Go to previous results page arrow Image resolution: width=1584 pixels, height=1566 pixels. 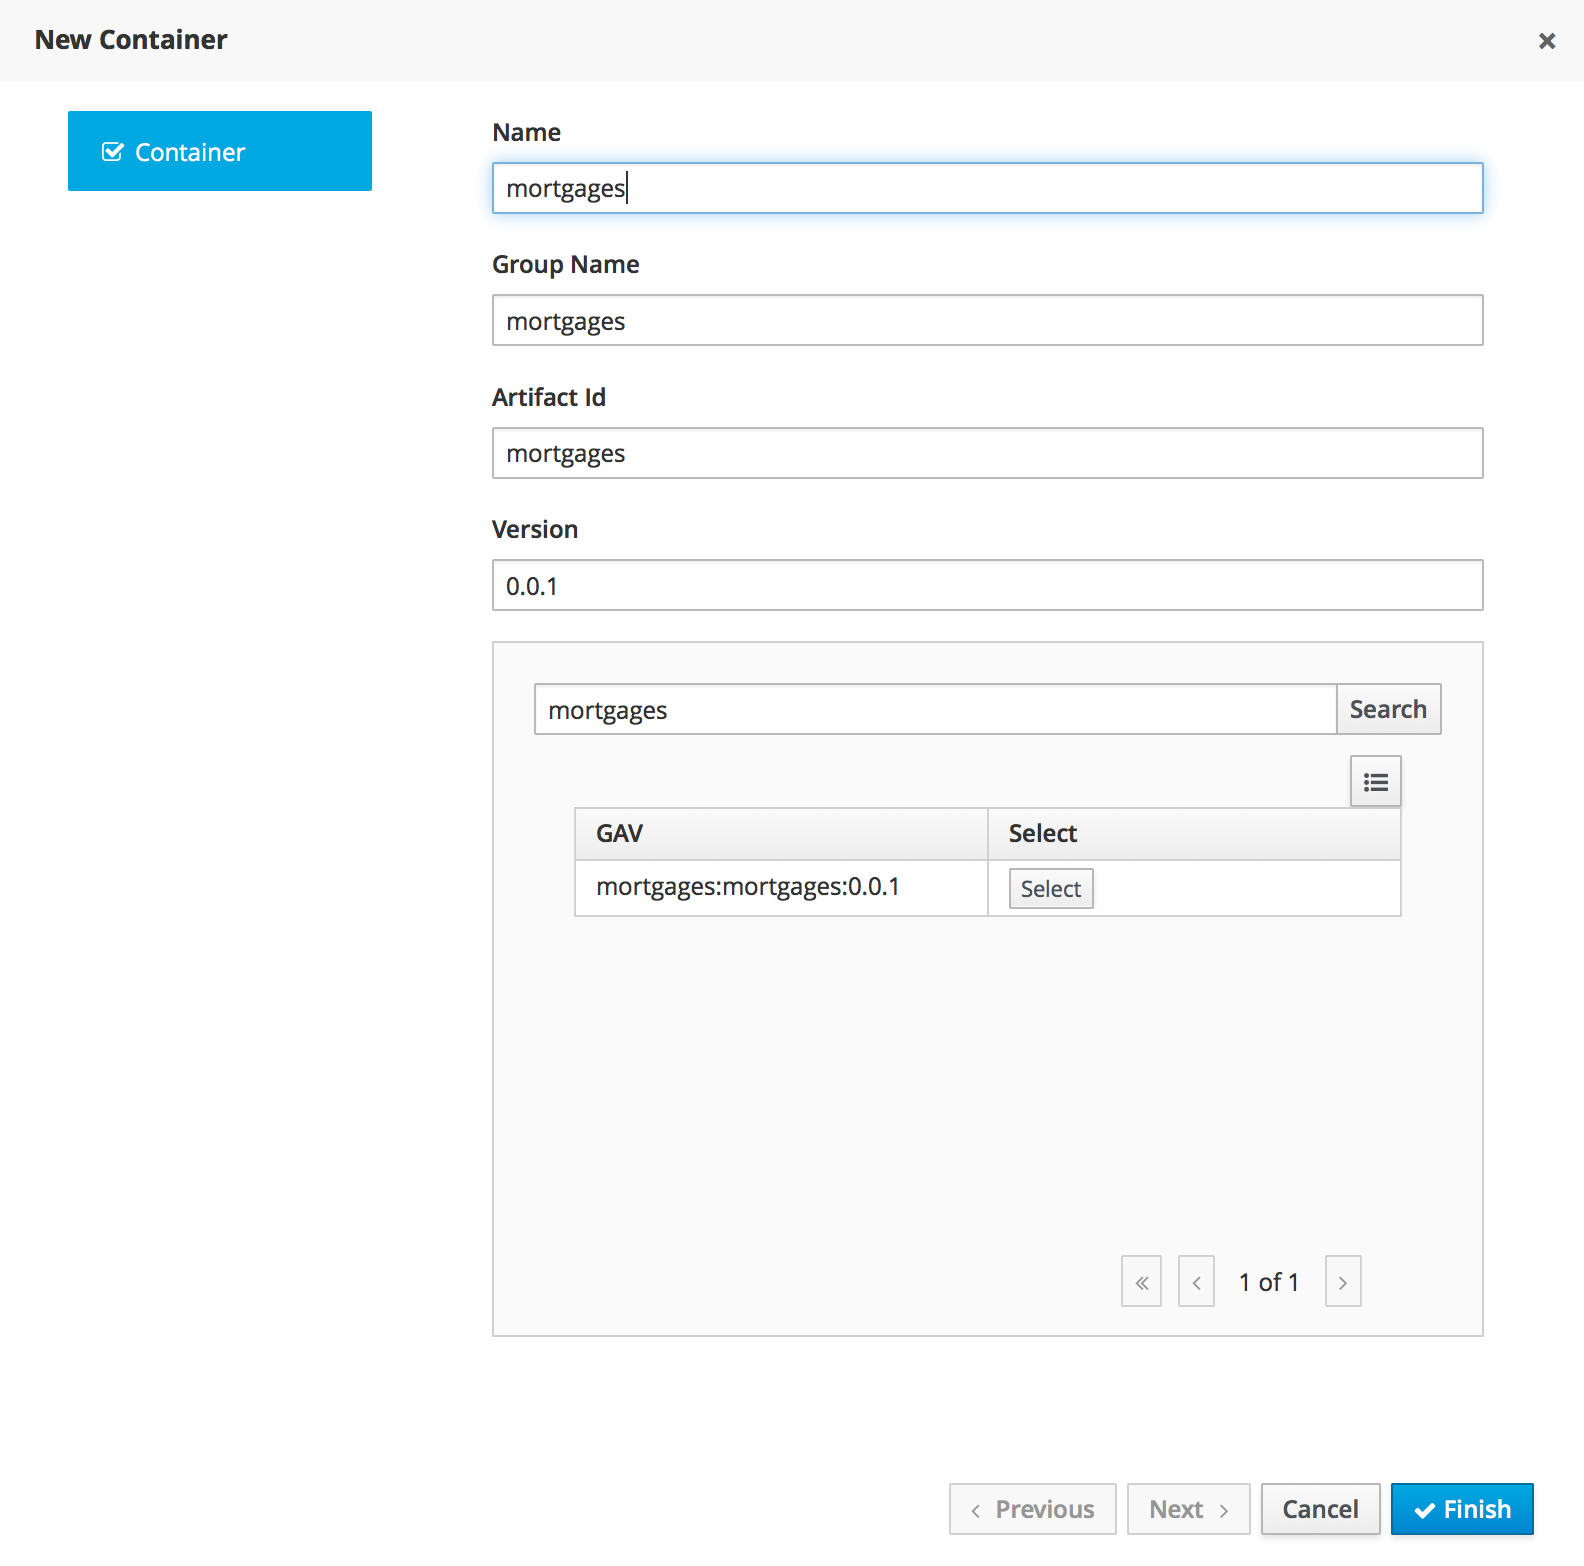(x=1196, y=1282)
